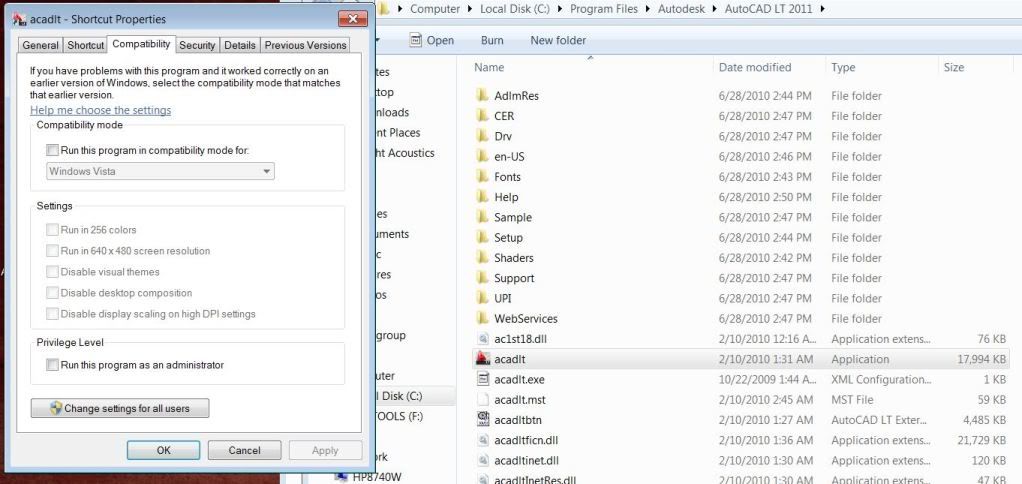Expand breadcrumb arrow after AutoCAD LT 2011
This screenshot has width=1022, height=484.
(x=823, y=9)
